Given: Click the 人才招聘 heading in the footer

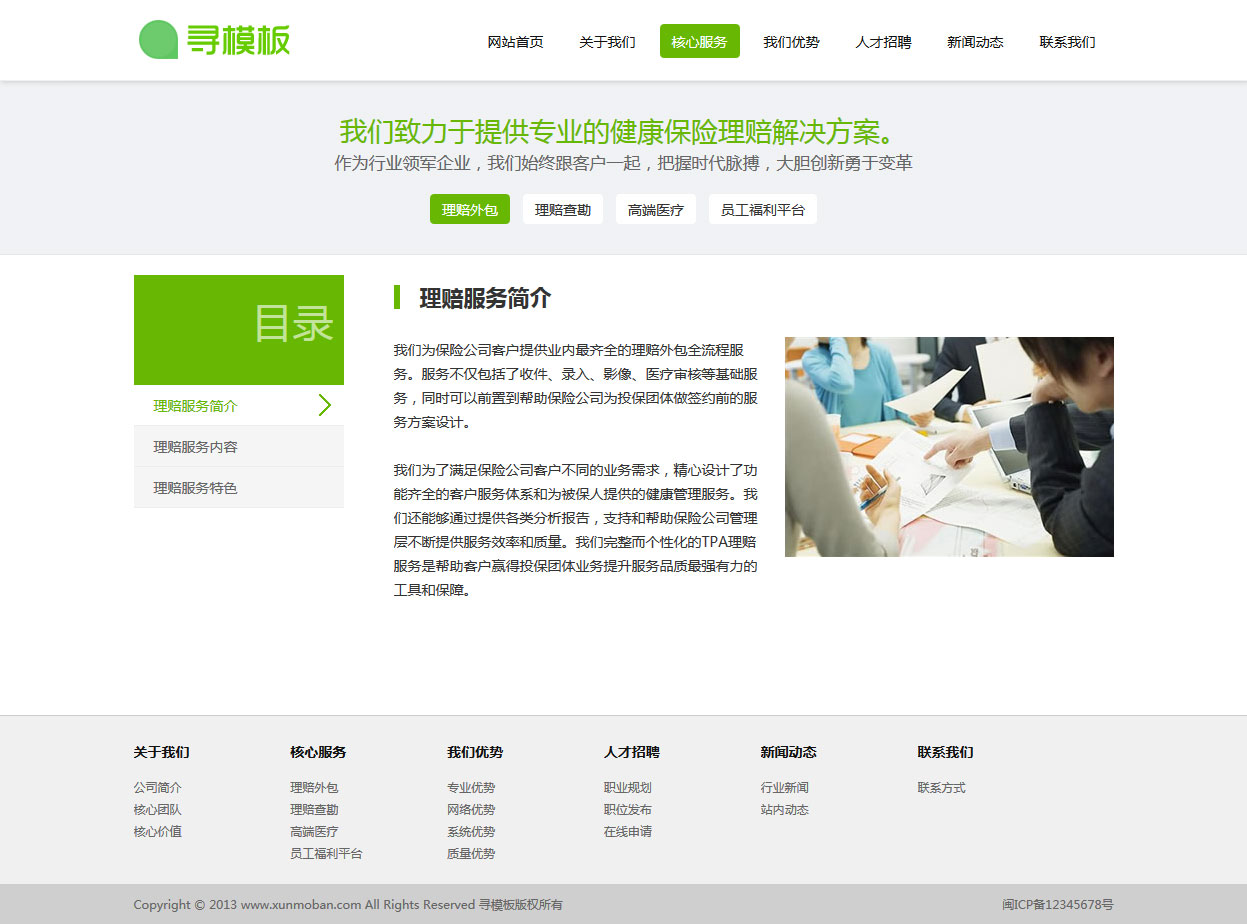Looking at the screenshot, I should [632, 752].
